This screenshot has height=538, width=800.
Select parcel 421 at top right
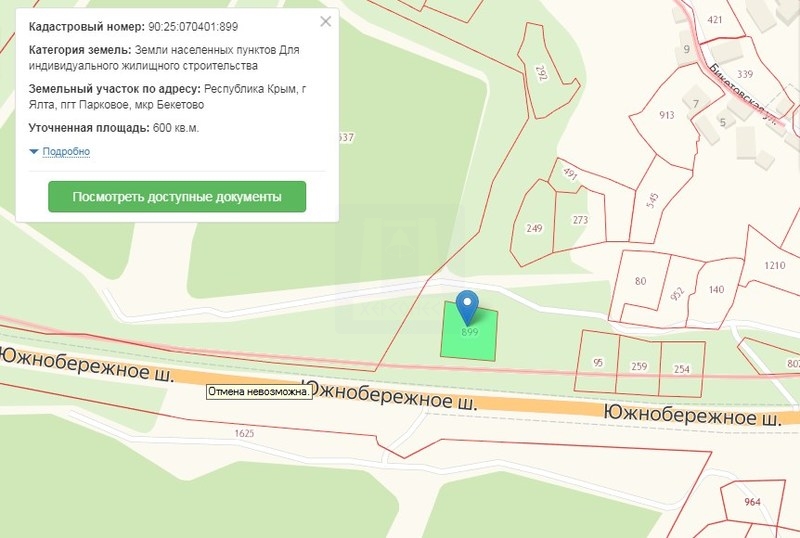715,20
